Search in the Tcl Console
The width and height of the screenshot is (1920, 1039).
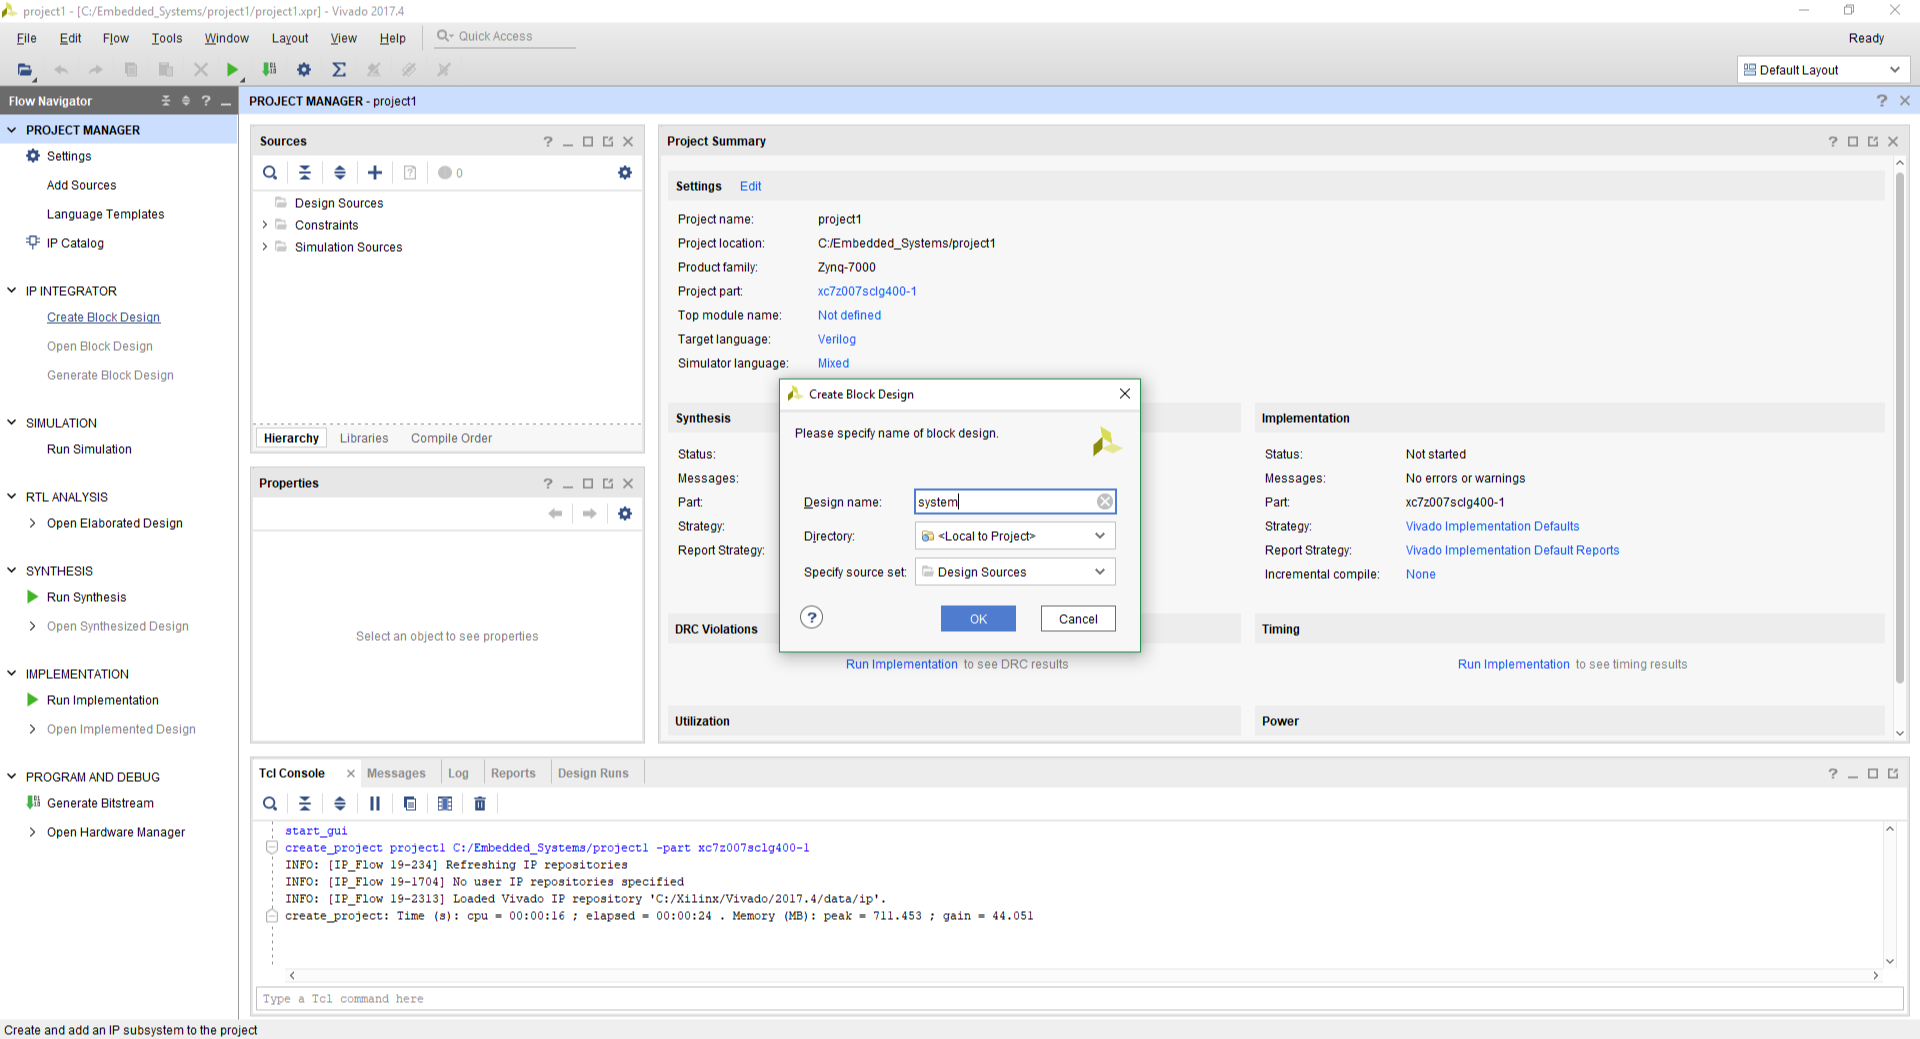pyautogui.click(x=270, y=804)
